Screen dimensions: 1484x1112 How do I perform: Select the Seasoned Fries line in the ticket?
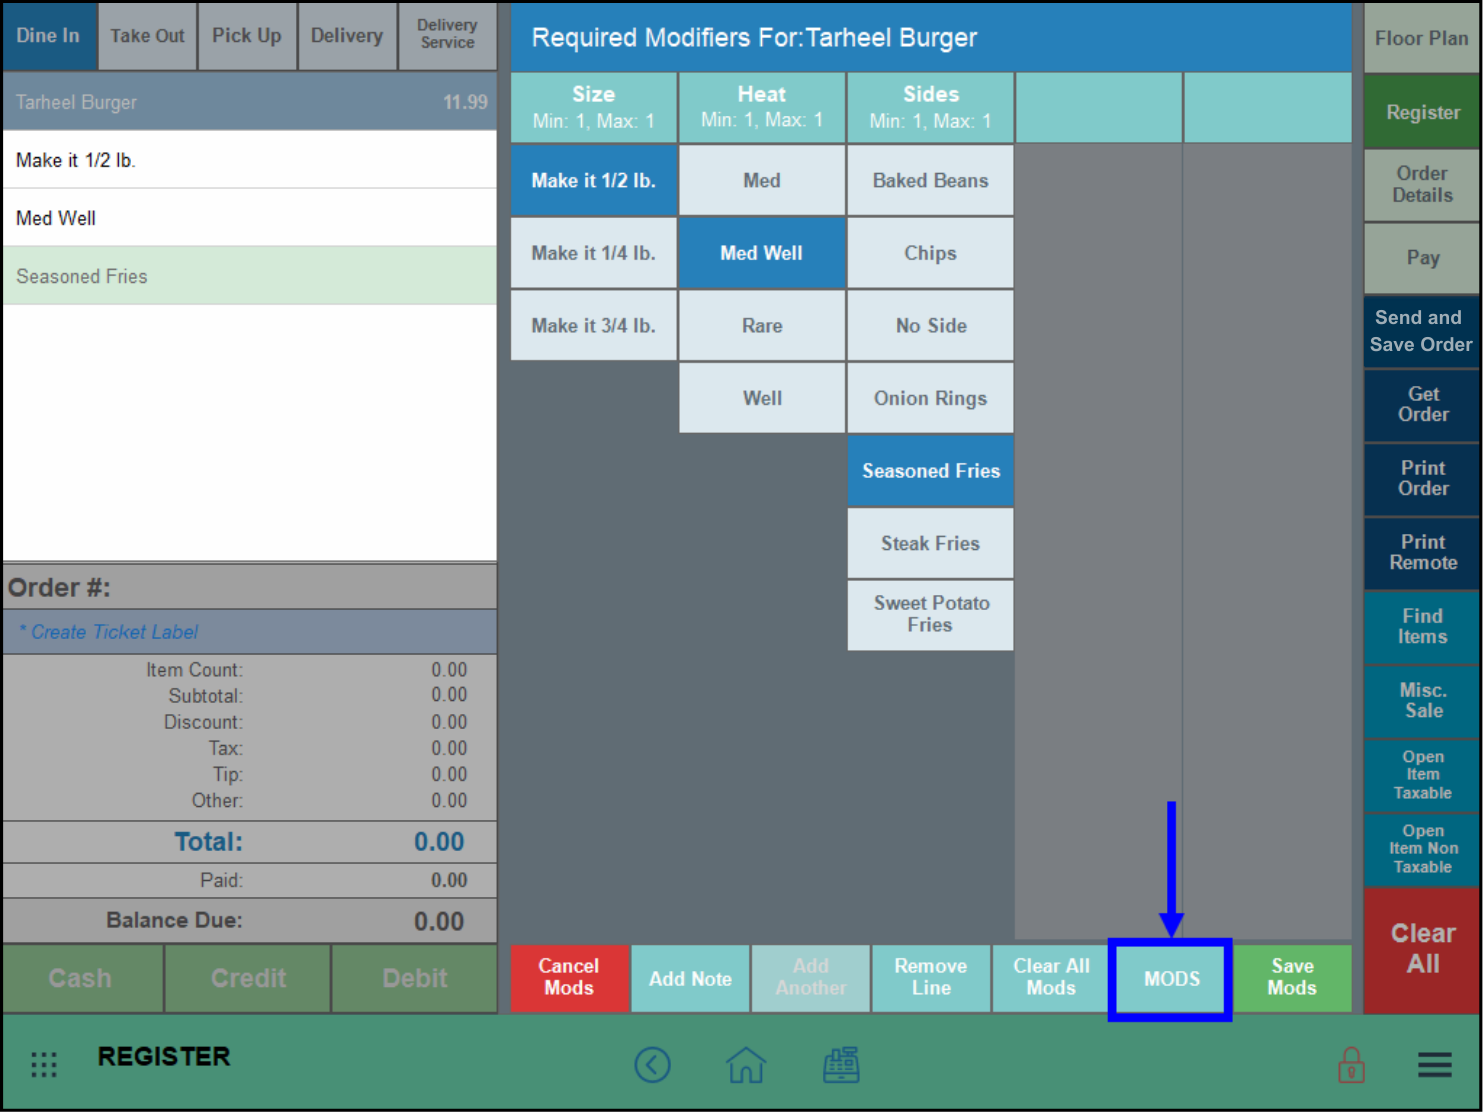pos(250,276)
